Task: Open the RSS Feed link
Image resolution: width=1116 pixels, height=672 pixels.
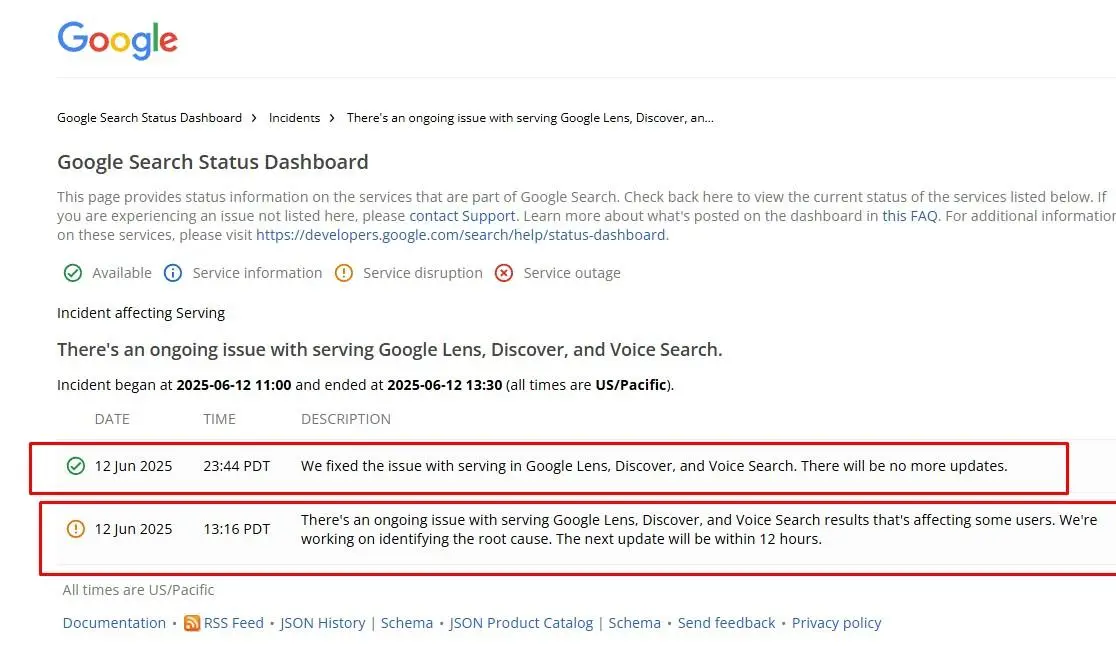Action: (x=233, y=623)
